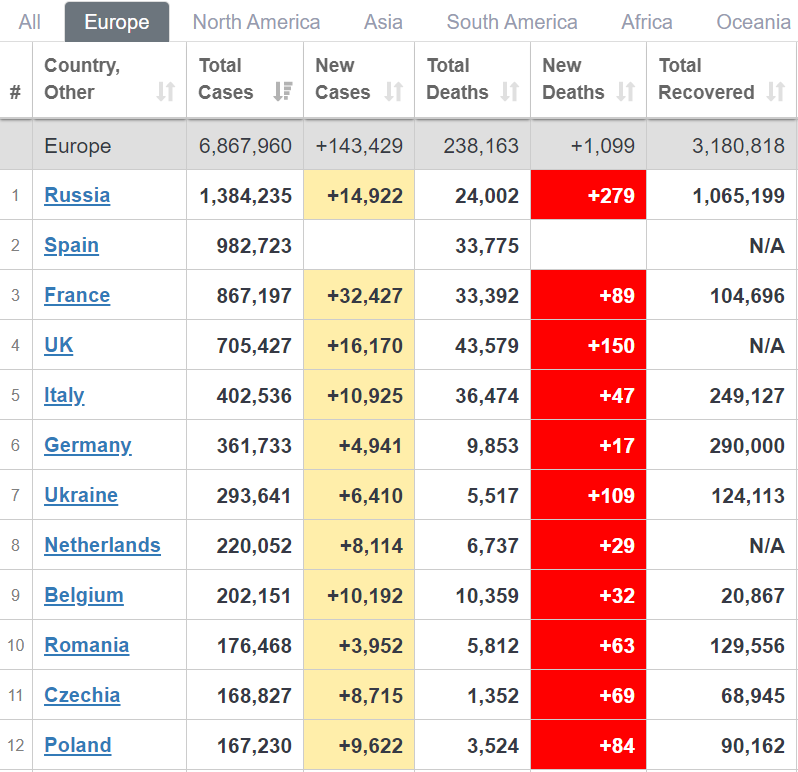Image resolution: width=798 pixels, height=772 pixels.
Task: Open France country page
Action: tap(77, 295)
